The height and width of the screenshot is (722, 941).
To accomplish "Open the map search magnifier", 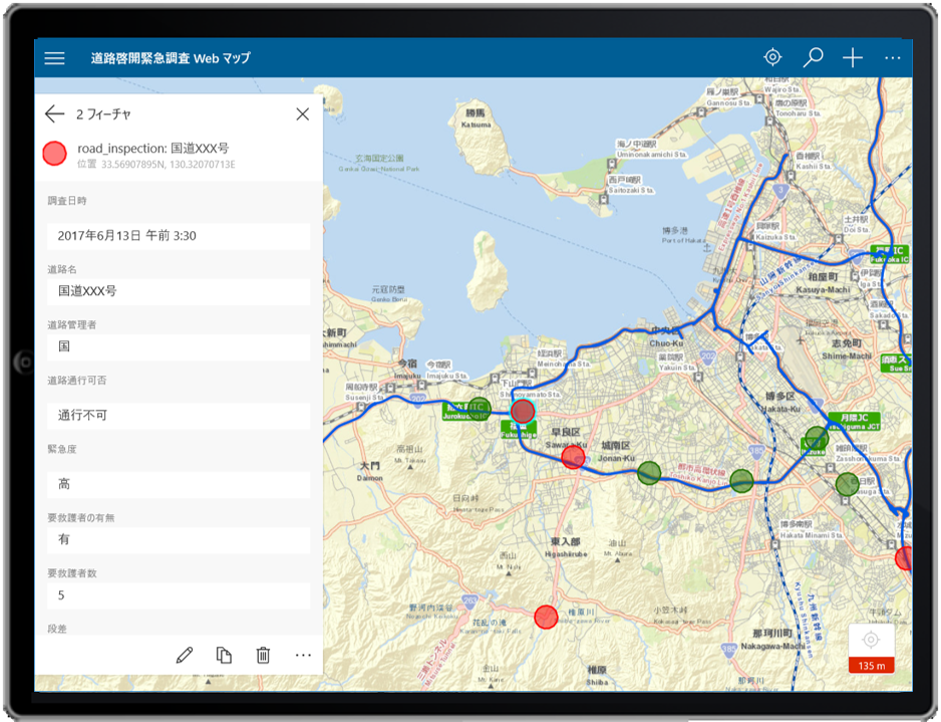I will tap(813, 57).
